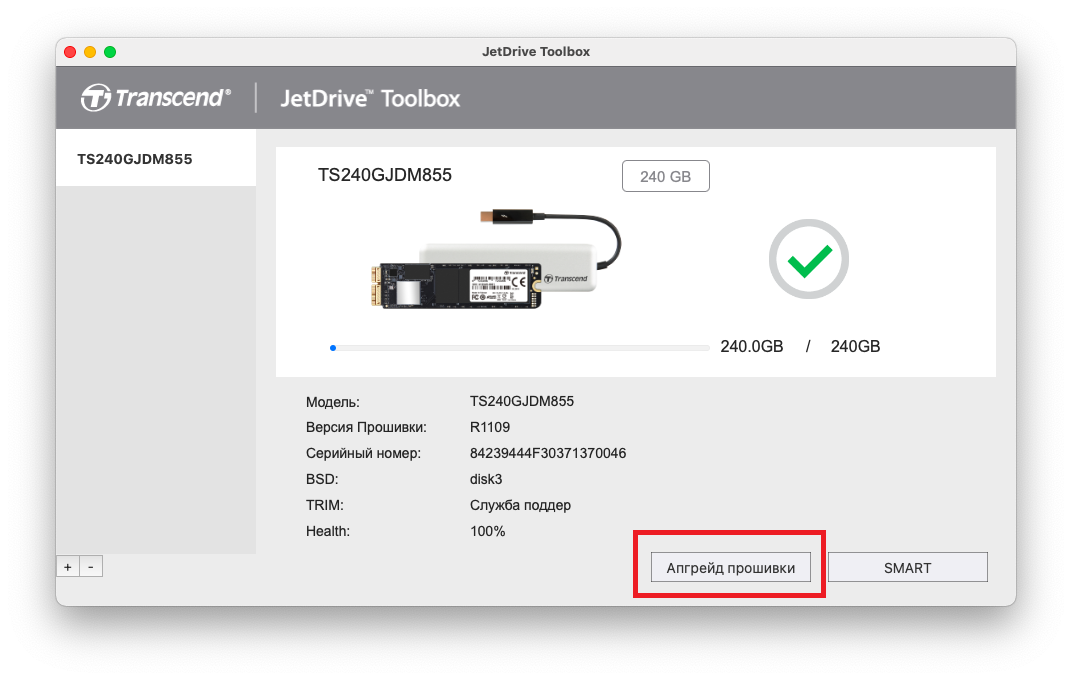Click serial number 84239444F30371370046
This screenshot has width=1072, height=680.
pos(548,453)
